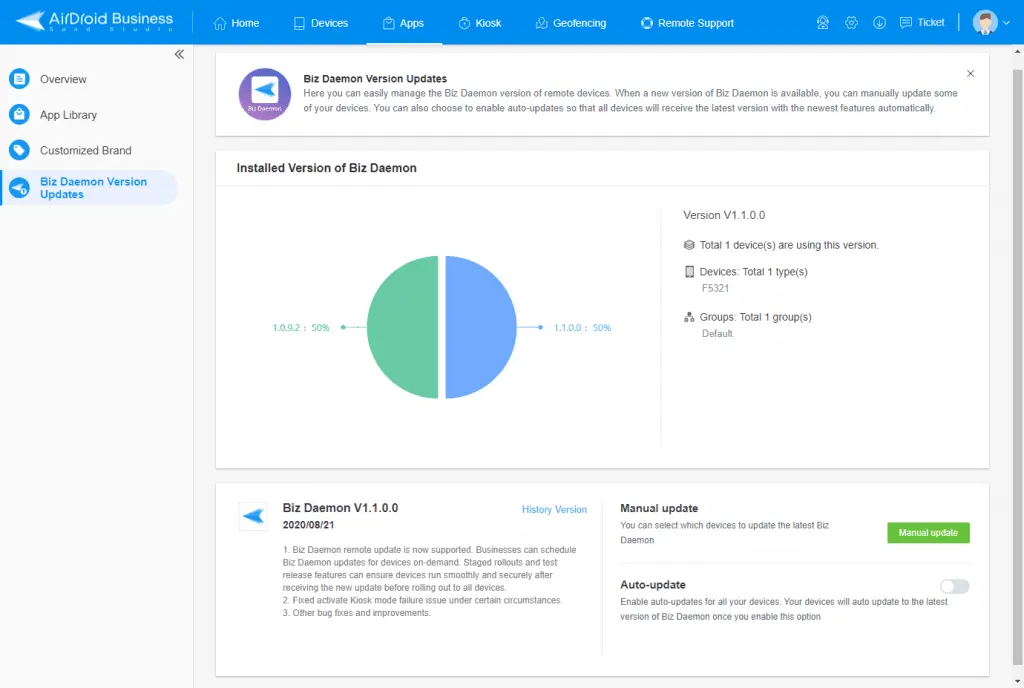Open the notifications headset icon in header
Image resolution: width=1024 pixels, height=688 pixels.
coord(822,23)
